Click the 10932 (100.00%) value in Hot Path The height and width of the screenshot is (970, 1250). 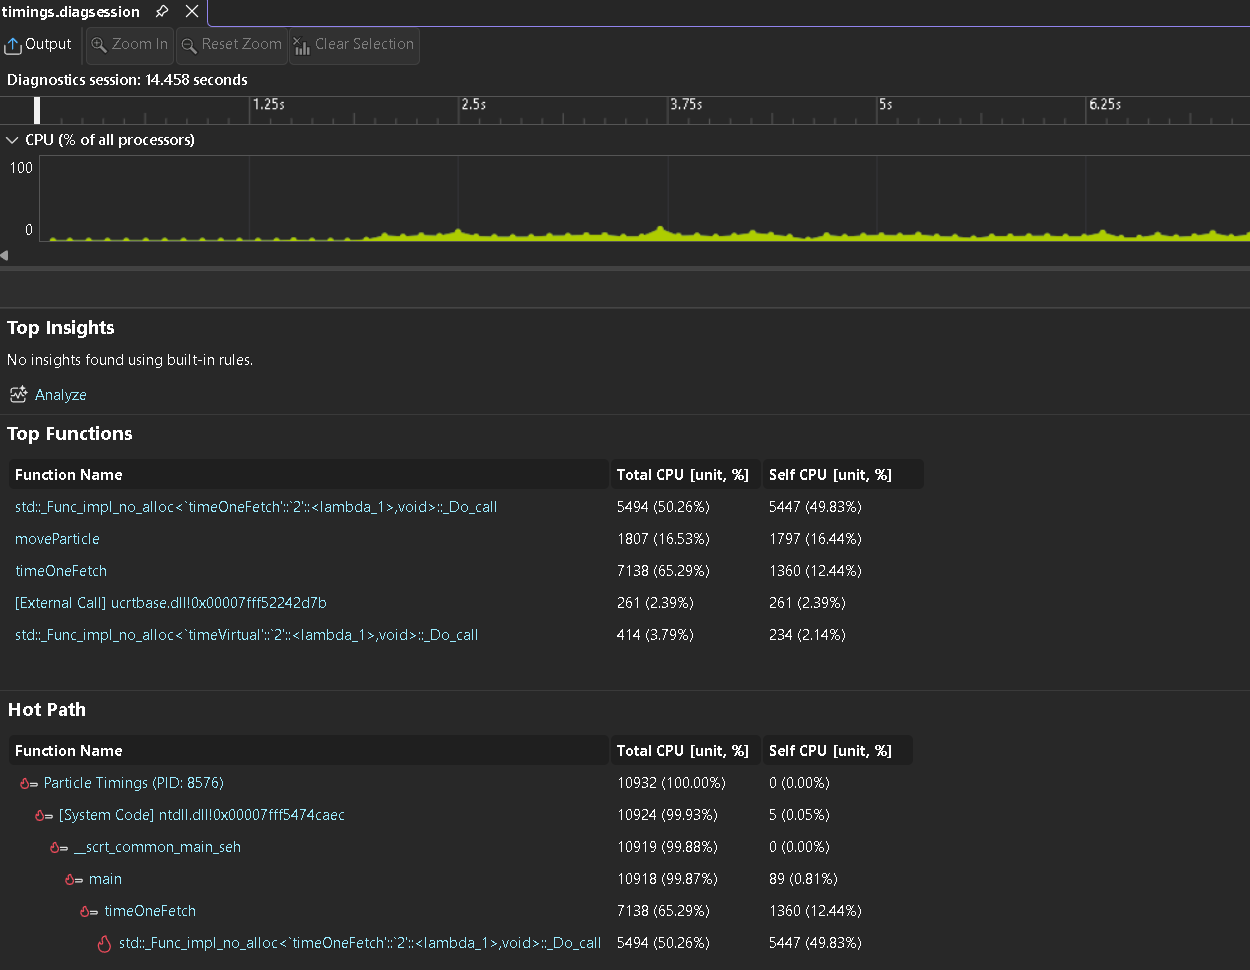pyautogui.click(x=671, y=783)
